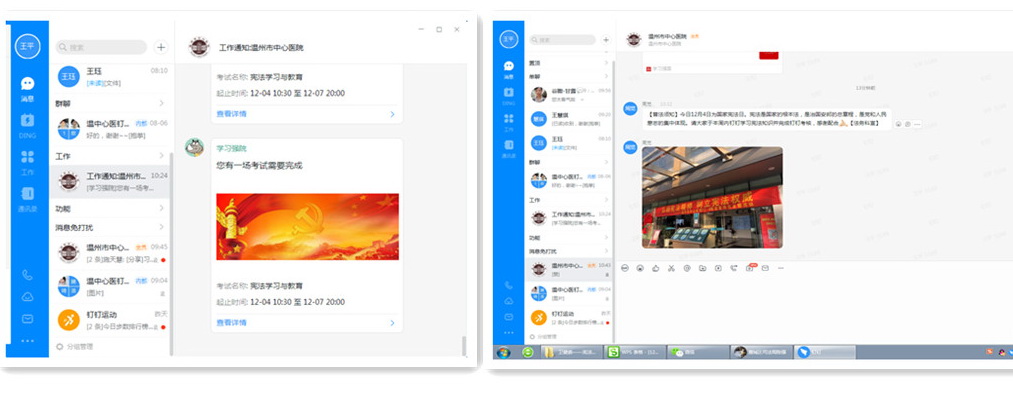
Task: Click the plus button beside the left window search box
Action: click(x=161, y=47)
